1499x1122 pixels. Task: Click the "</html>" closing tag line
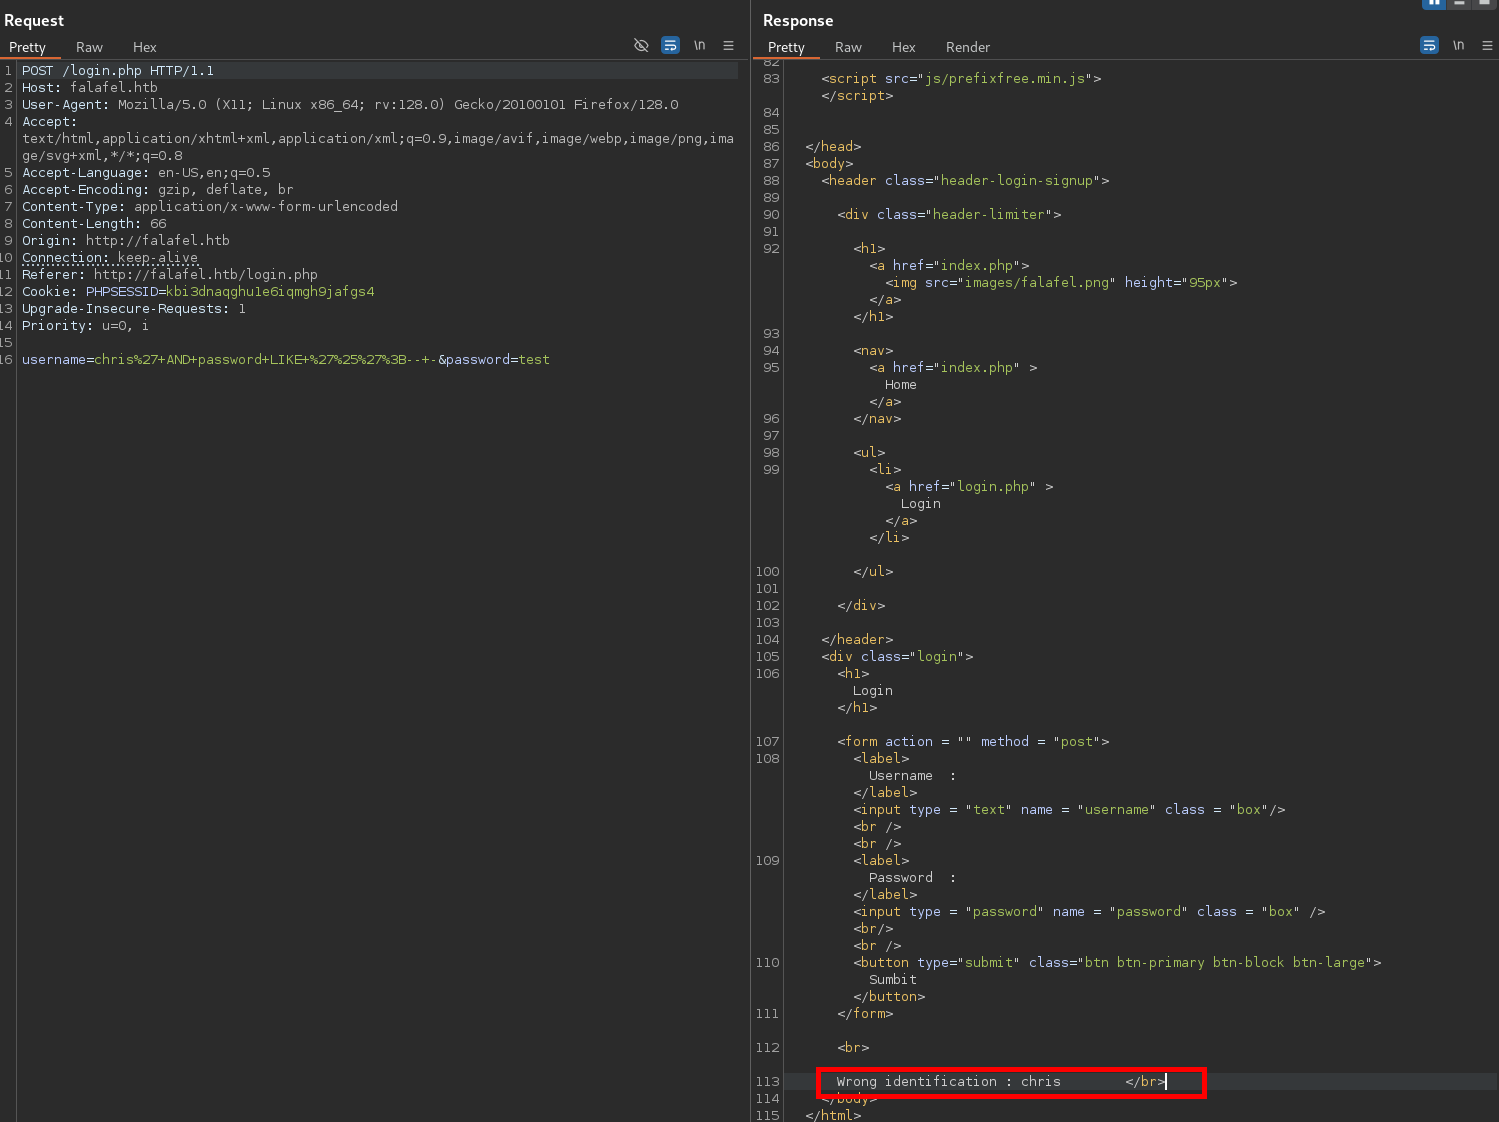coord(833,1115)
